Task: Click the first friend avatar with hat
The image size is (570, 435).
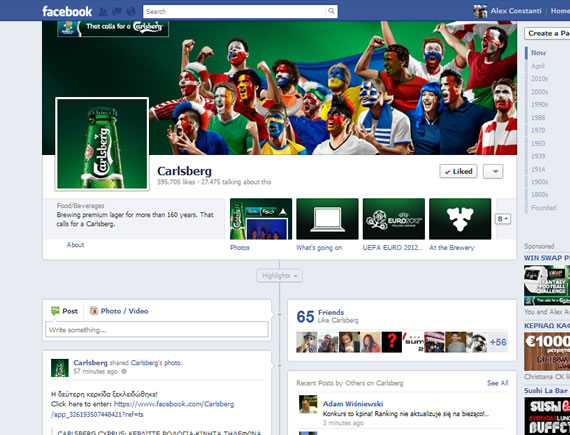Action: coord(306,342)
